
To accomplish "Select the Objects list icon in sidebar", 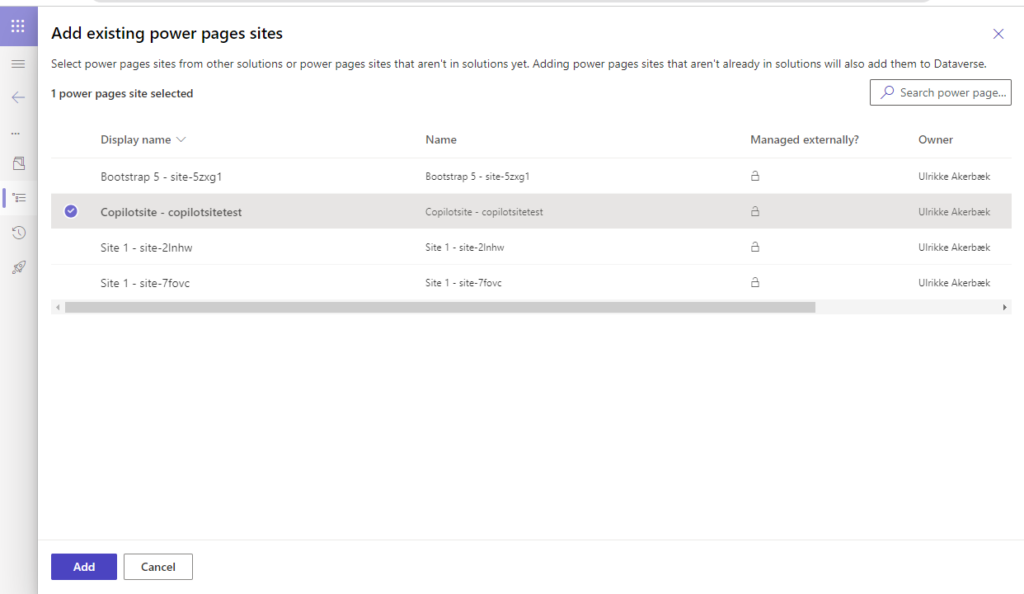I will (x=19, y=198).
